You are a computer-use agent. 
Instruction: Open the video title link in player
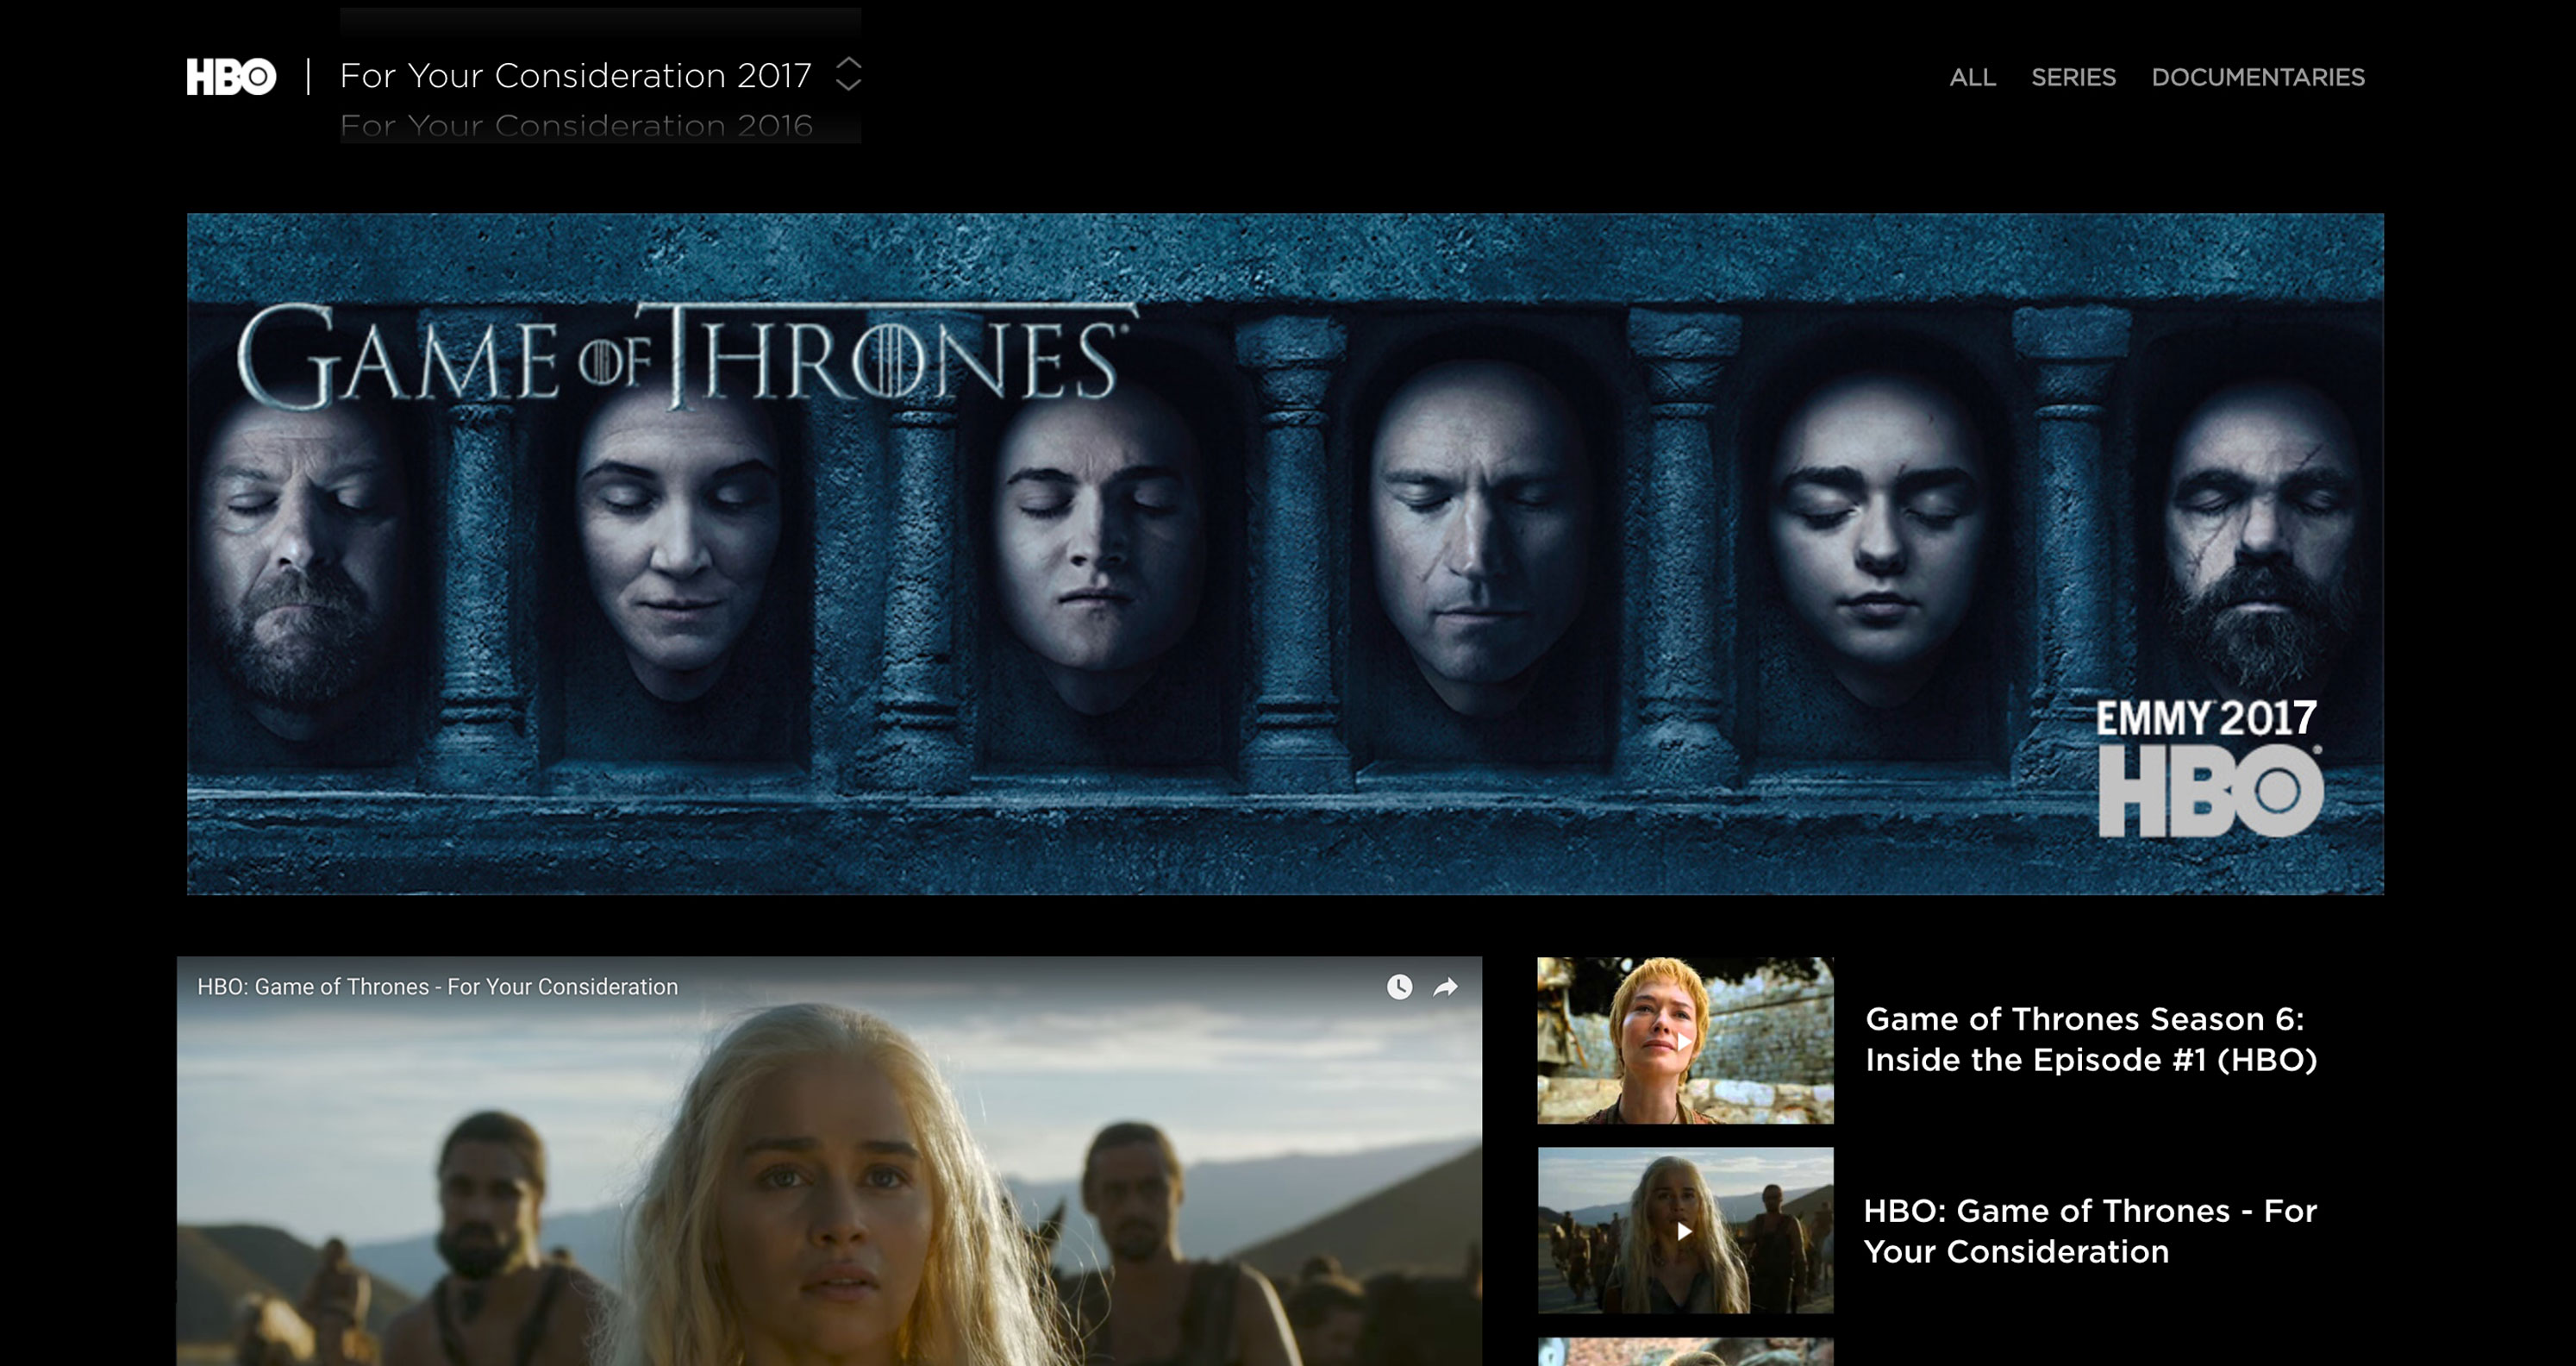(x=437, y=987)
